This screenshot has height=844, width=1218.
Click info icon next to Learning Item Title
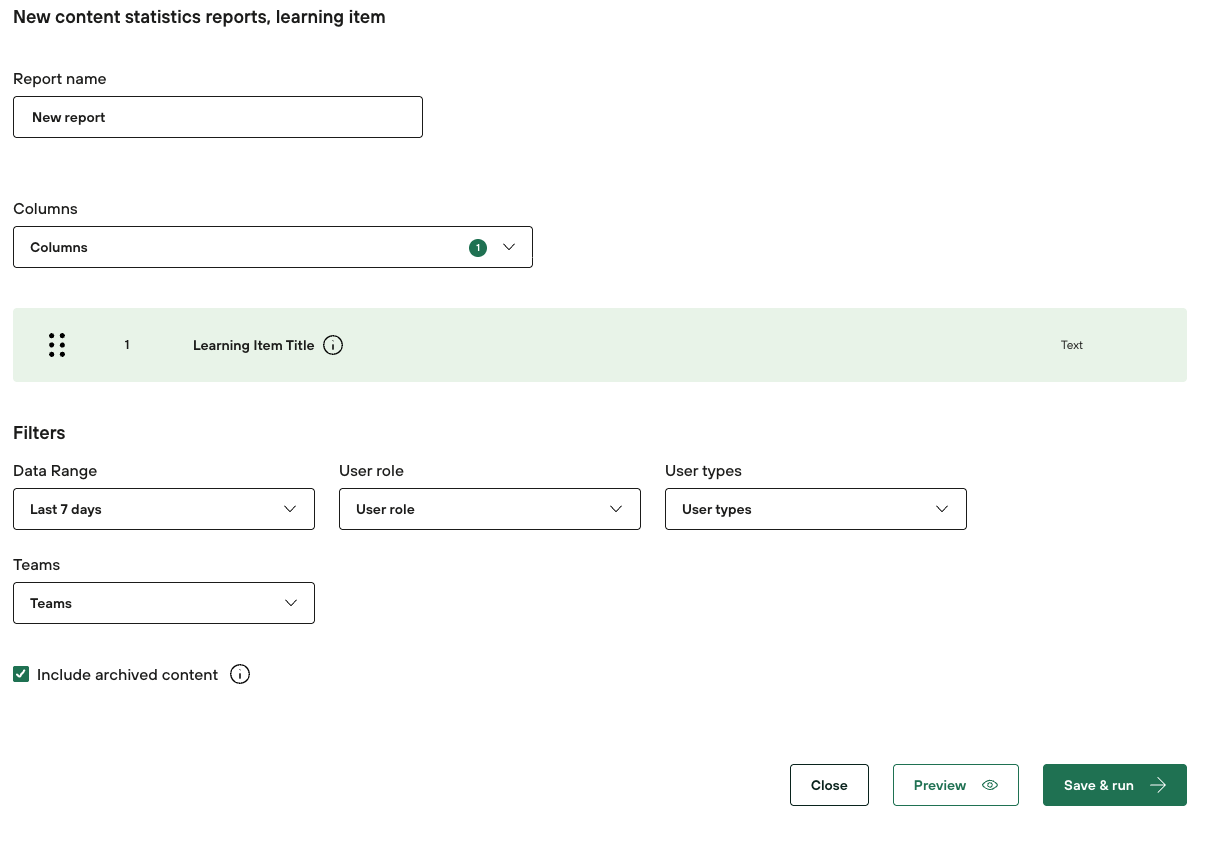333,345
